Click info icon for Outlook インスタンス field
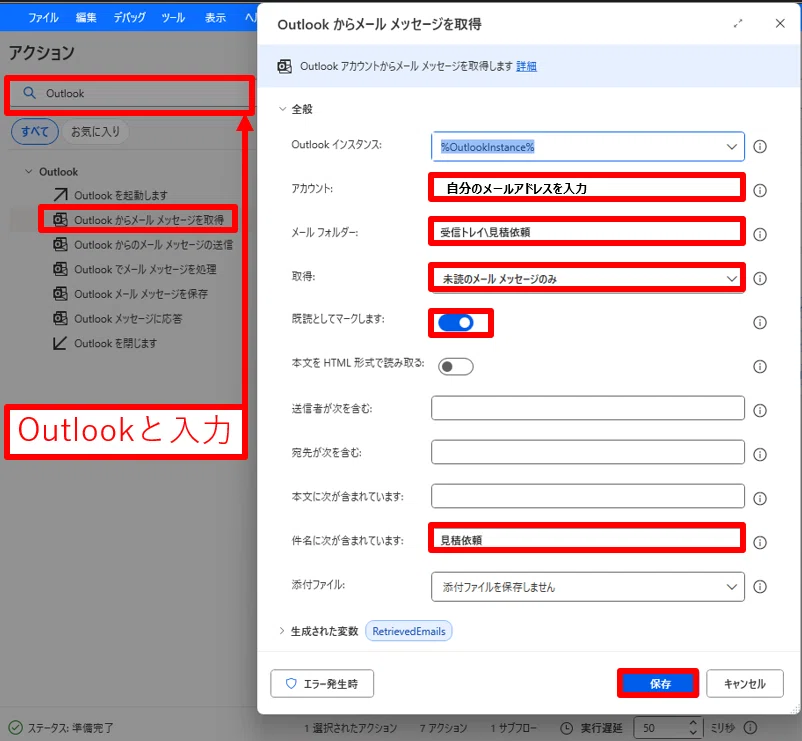 (x=760, y=147)
